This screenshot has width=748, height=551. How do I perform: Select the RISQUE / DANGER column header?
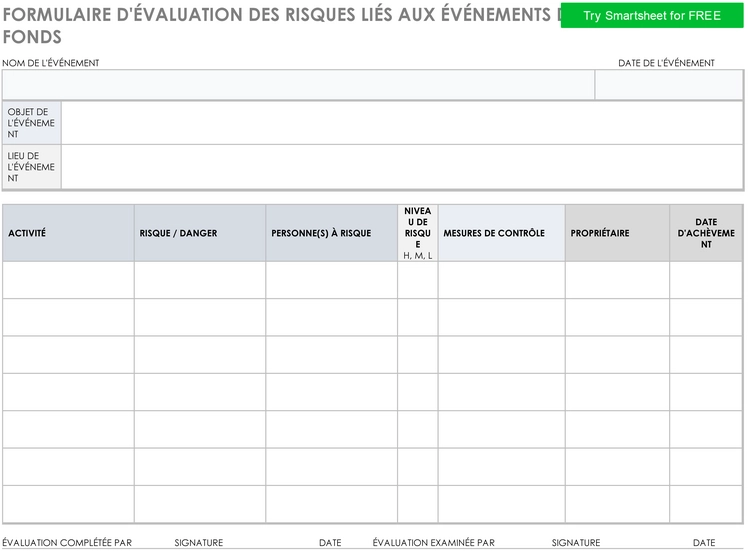point(200,233)
